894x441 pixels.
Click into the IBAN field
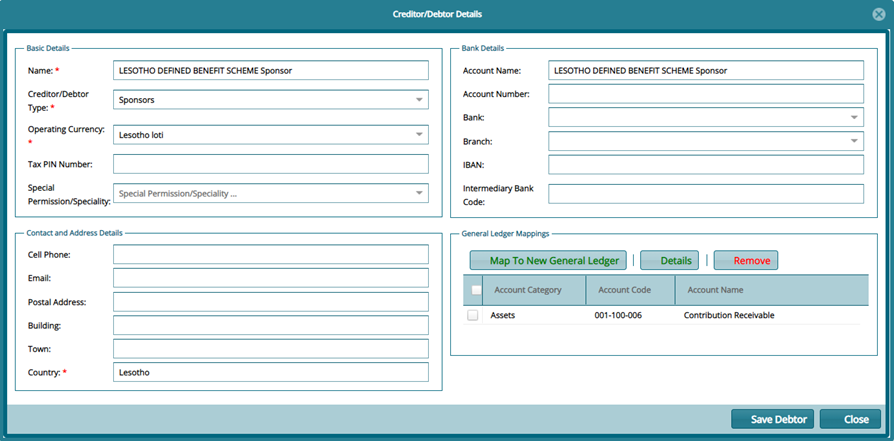pyautogui.click(x=706, y=165)
